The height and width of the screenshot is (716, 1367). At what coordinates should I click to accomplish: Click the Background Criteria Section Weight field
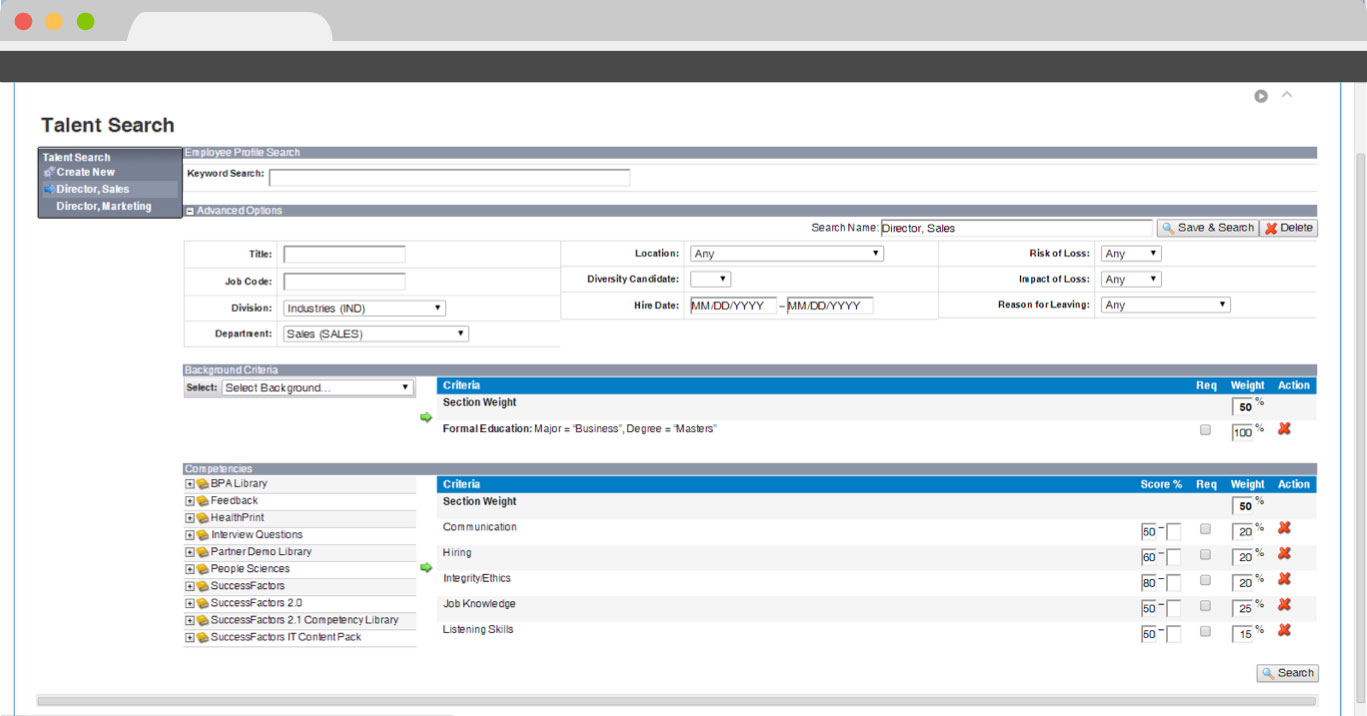(1243, 407)
